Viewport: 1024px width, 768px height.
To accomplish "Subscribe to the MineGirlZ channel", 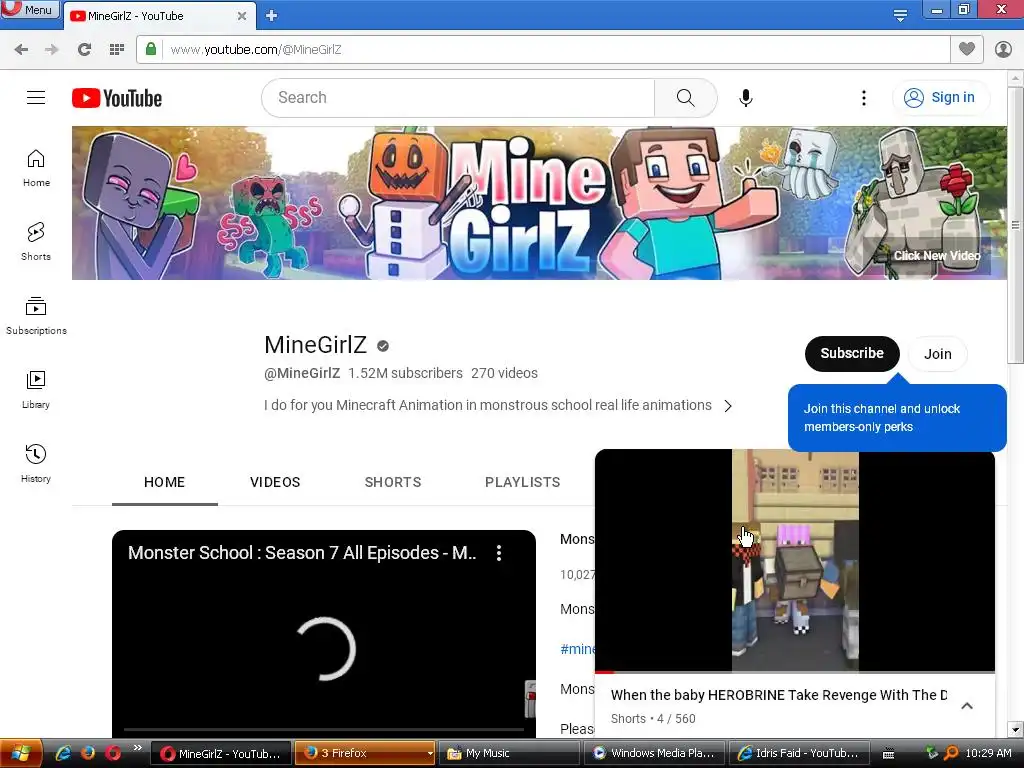I will click(852, 353).
